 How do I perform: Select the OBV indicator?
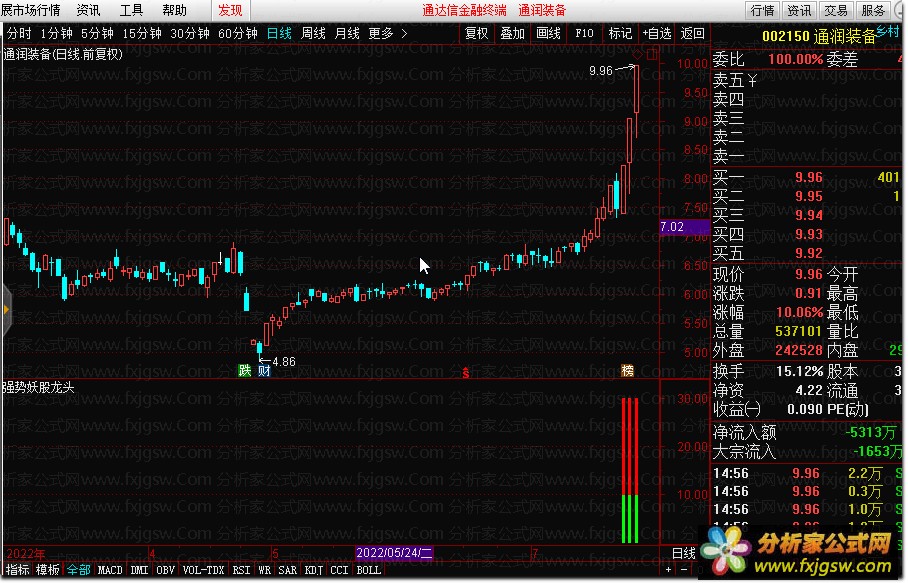[x=166, y=570]
